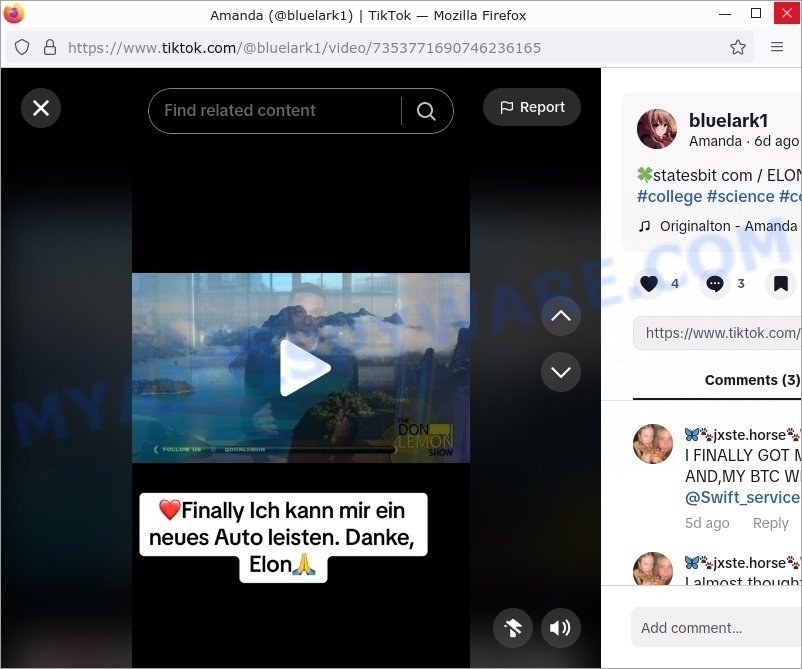
Task: Open tracking protection shield icon
Action: tap(22, 48)
